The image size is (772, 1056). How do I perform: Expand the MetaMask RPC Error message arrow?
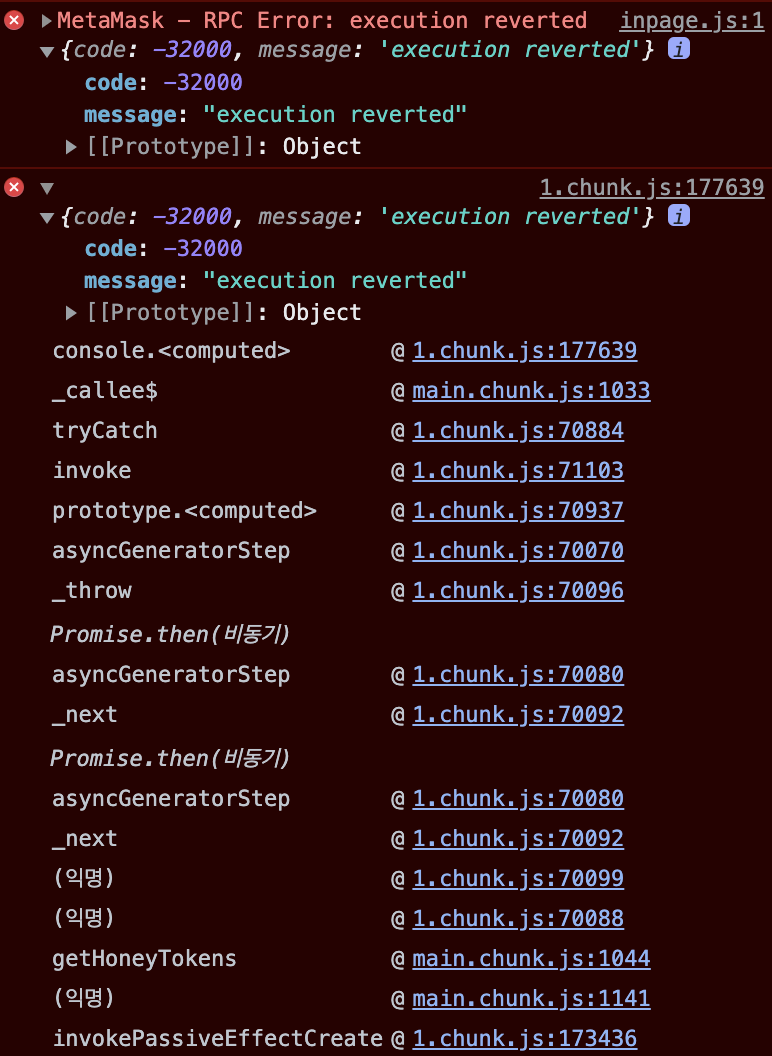tap(46, 20)
